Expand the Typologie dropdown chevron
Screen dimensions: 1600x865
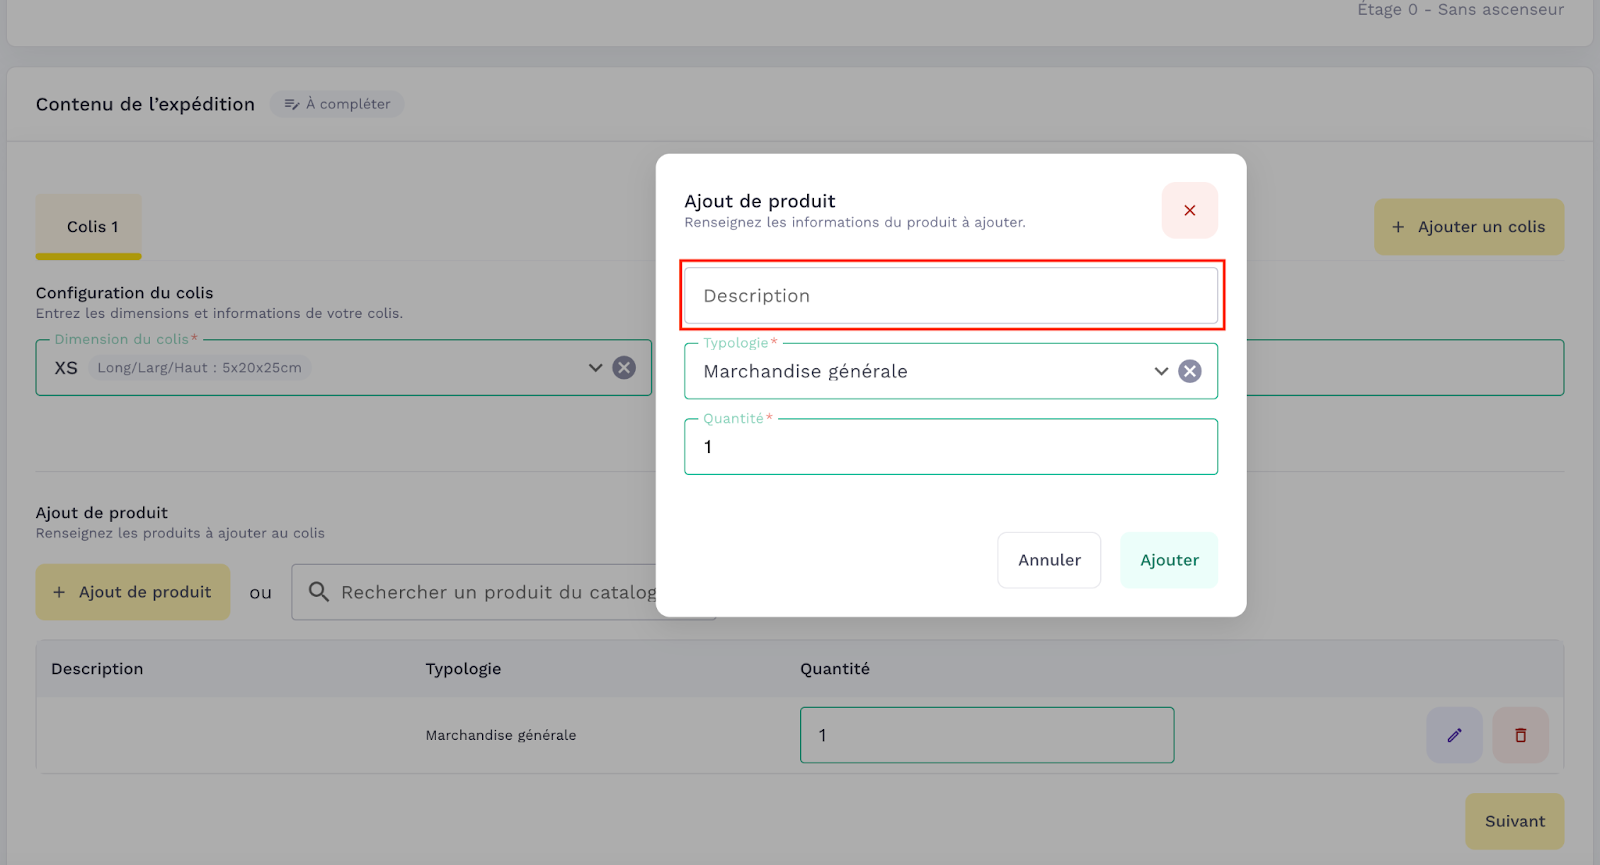(1160, 371)
